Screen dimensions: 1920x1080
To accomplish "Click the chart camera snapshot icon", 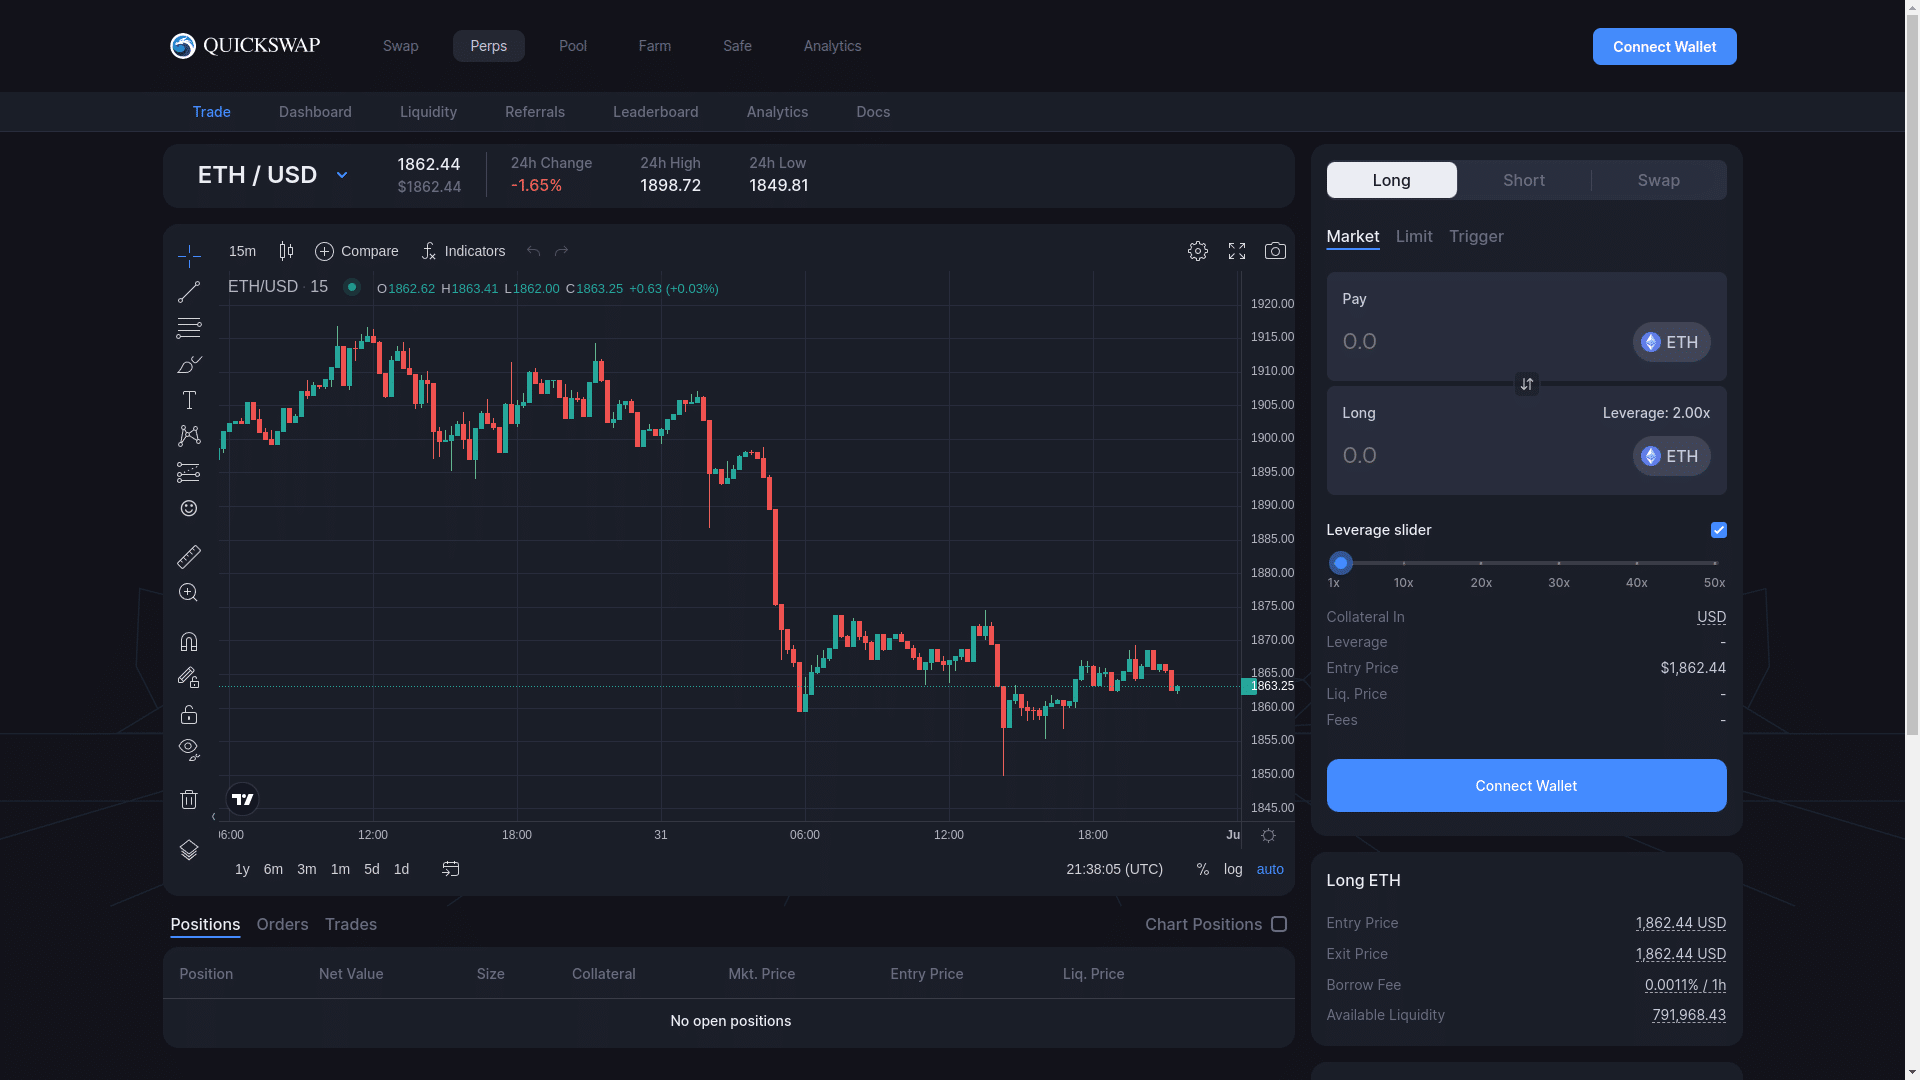I will click(1275, 251).
